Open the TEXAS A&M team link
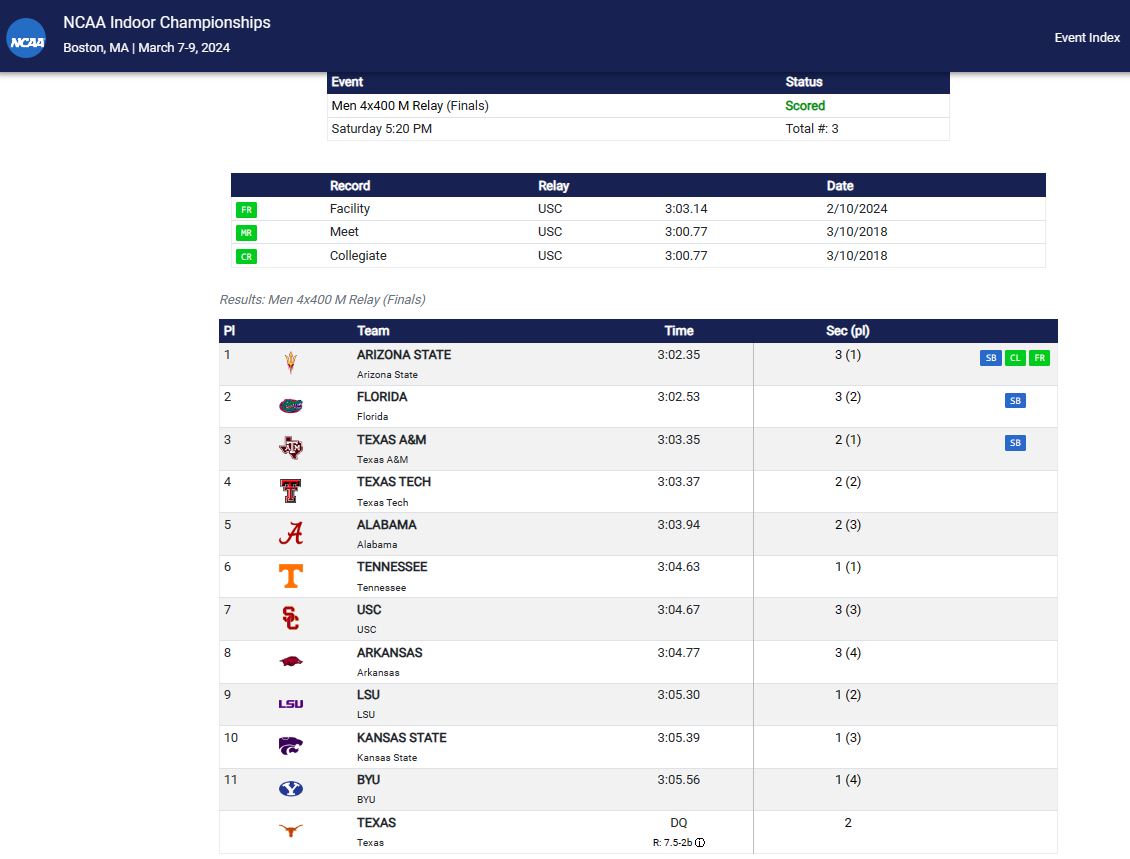The image size is (1130, 859). point(391,440)
